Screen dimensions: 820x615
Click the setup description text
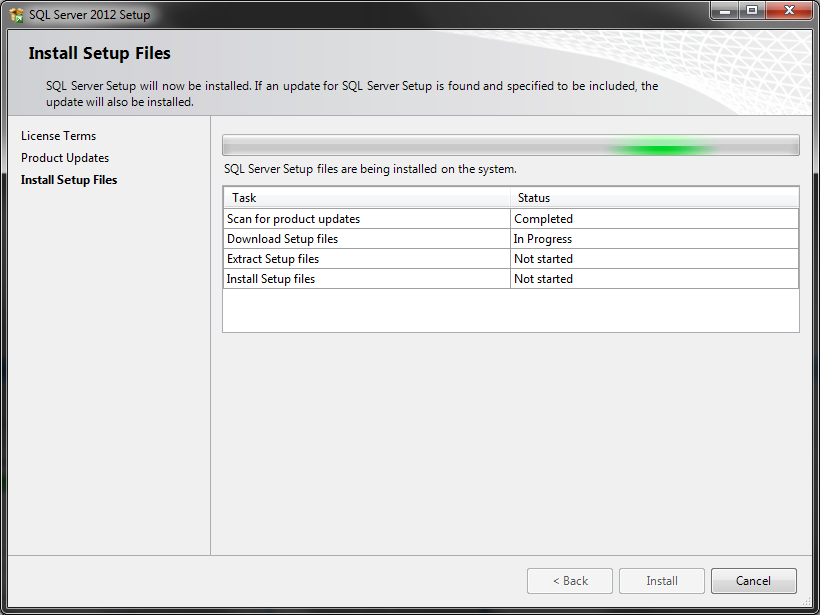click(x=350, y=93)
